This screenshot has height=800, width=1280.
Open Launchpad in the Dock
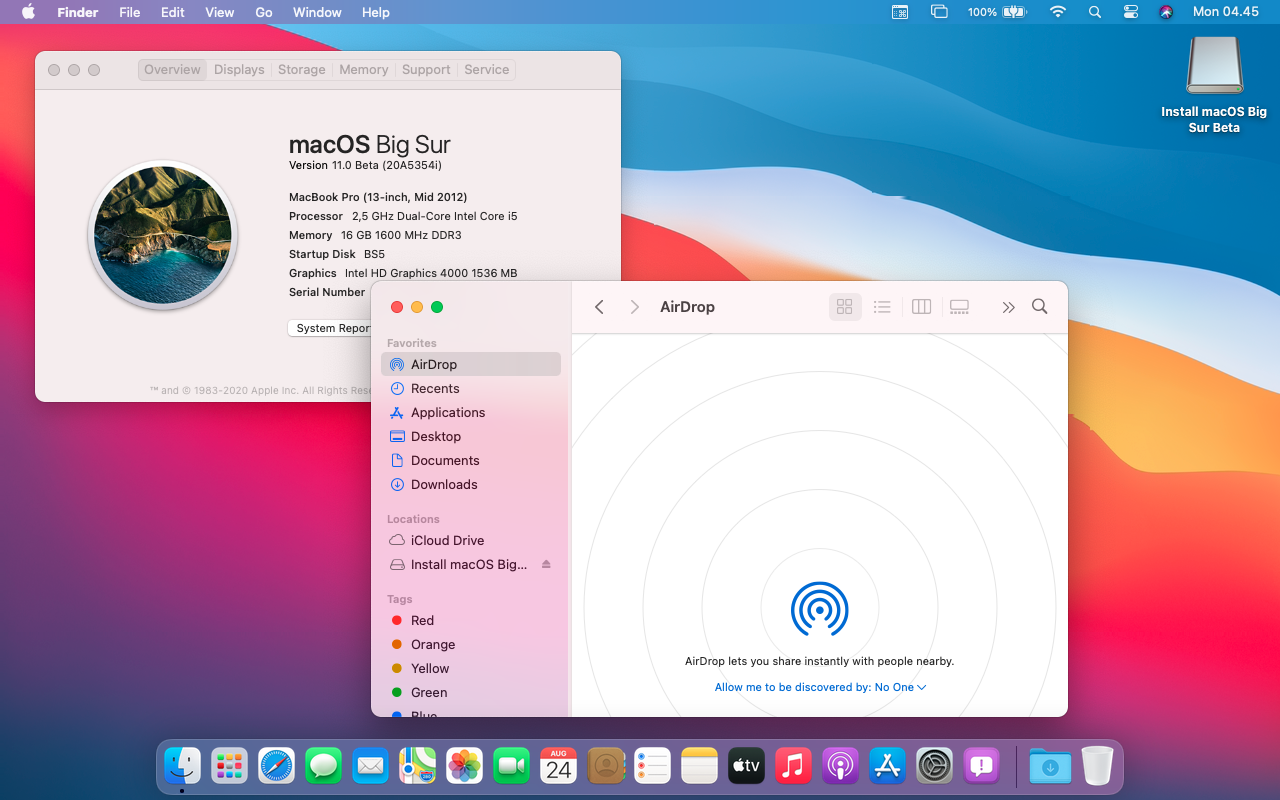[230, 766]
